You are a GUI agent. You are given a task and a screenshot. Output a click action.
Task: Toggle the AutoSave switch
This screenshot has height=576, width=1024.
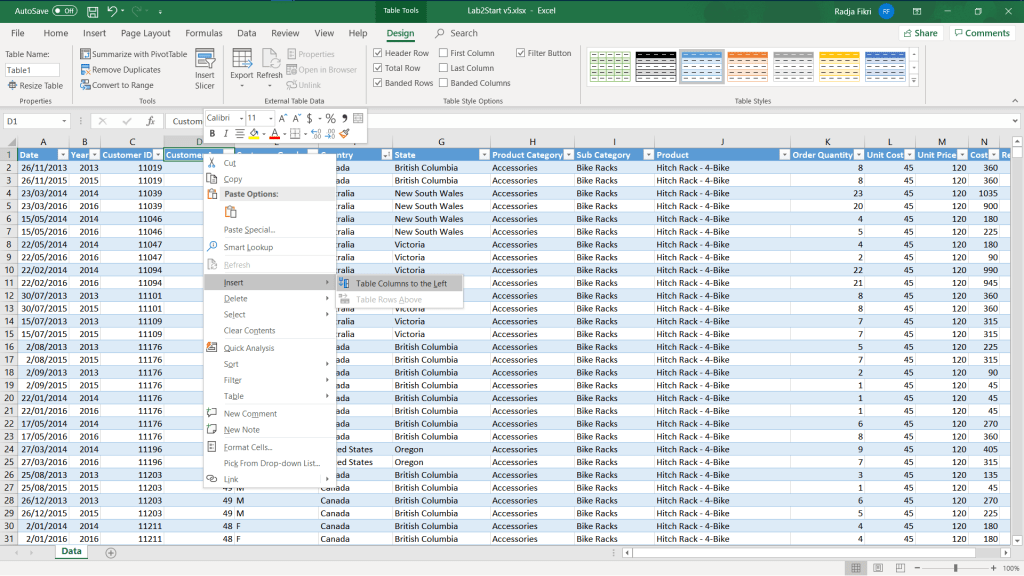64,11
